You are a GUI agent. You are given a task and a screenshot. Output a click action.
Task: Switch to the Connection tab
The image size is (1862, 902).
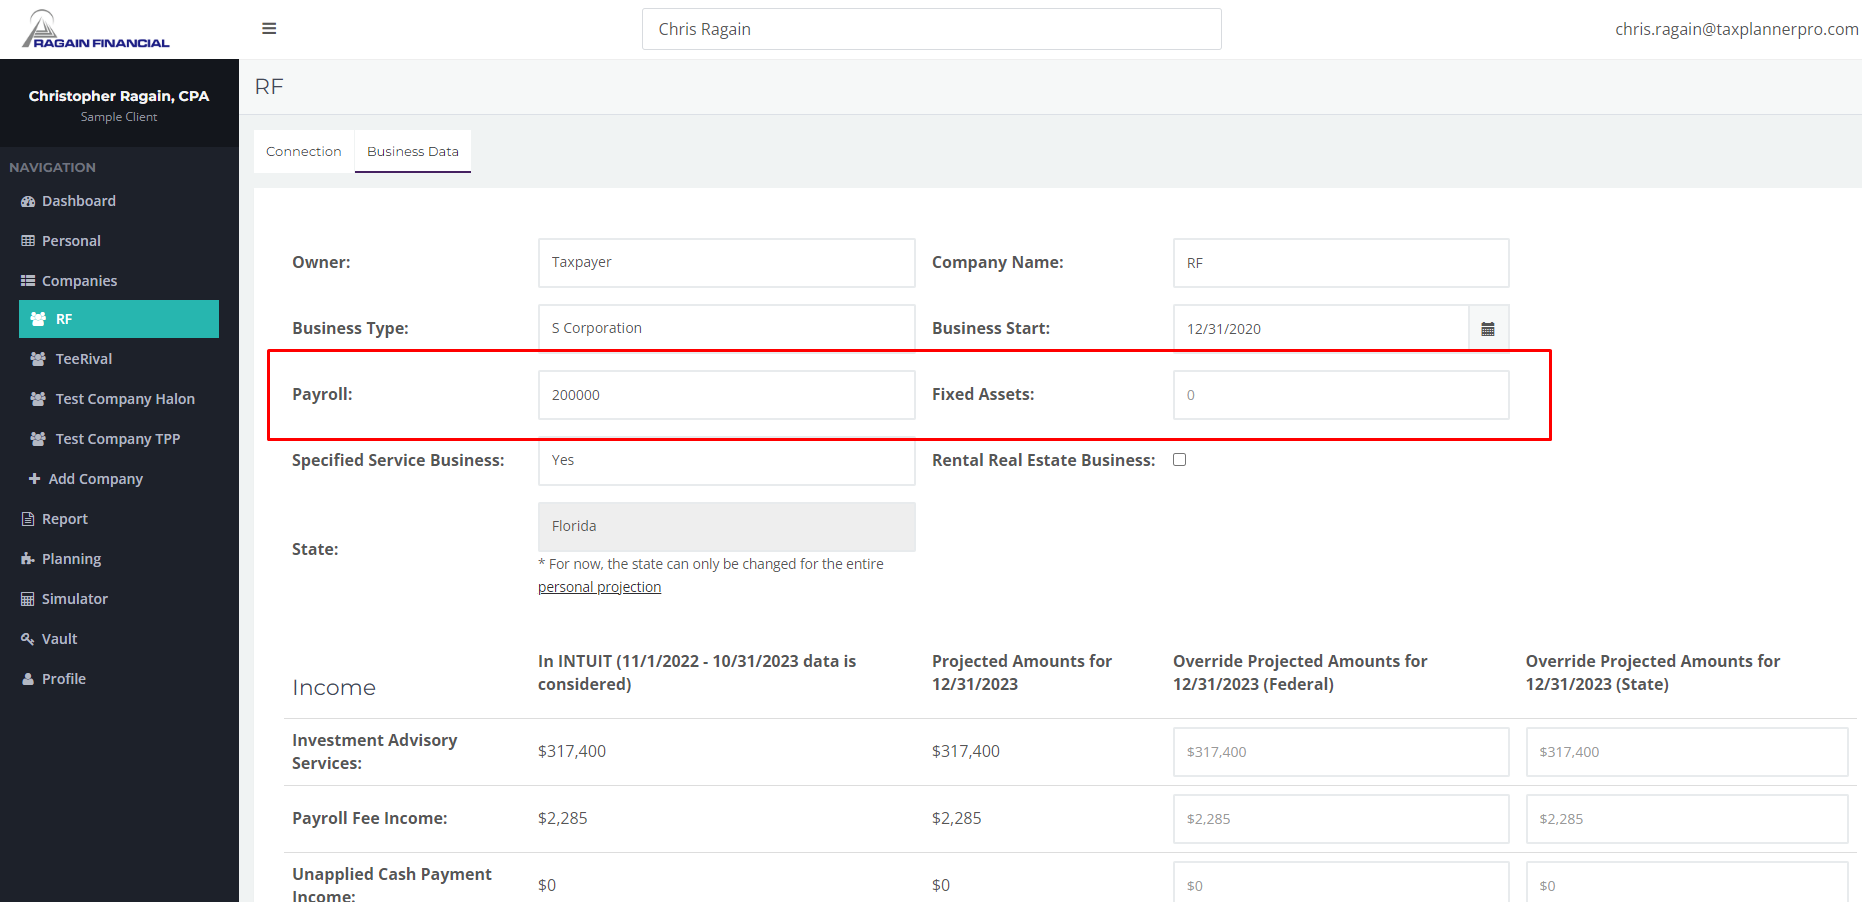(x=304, y=151)
